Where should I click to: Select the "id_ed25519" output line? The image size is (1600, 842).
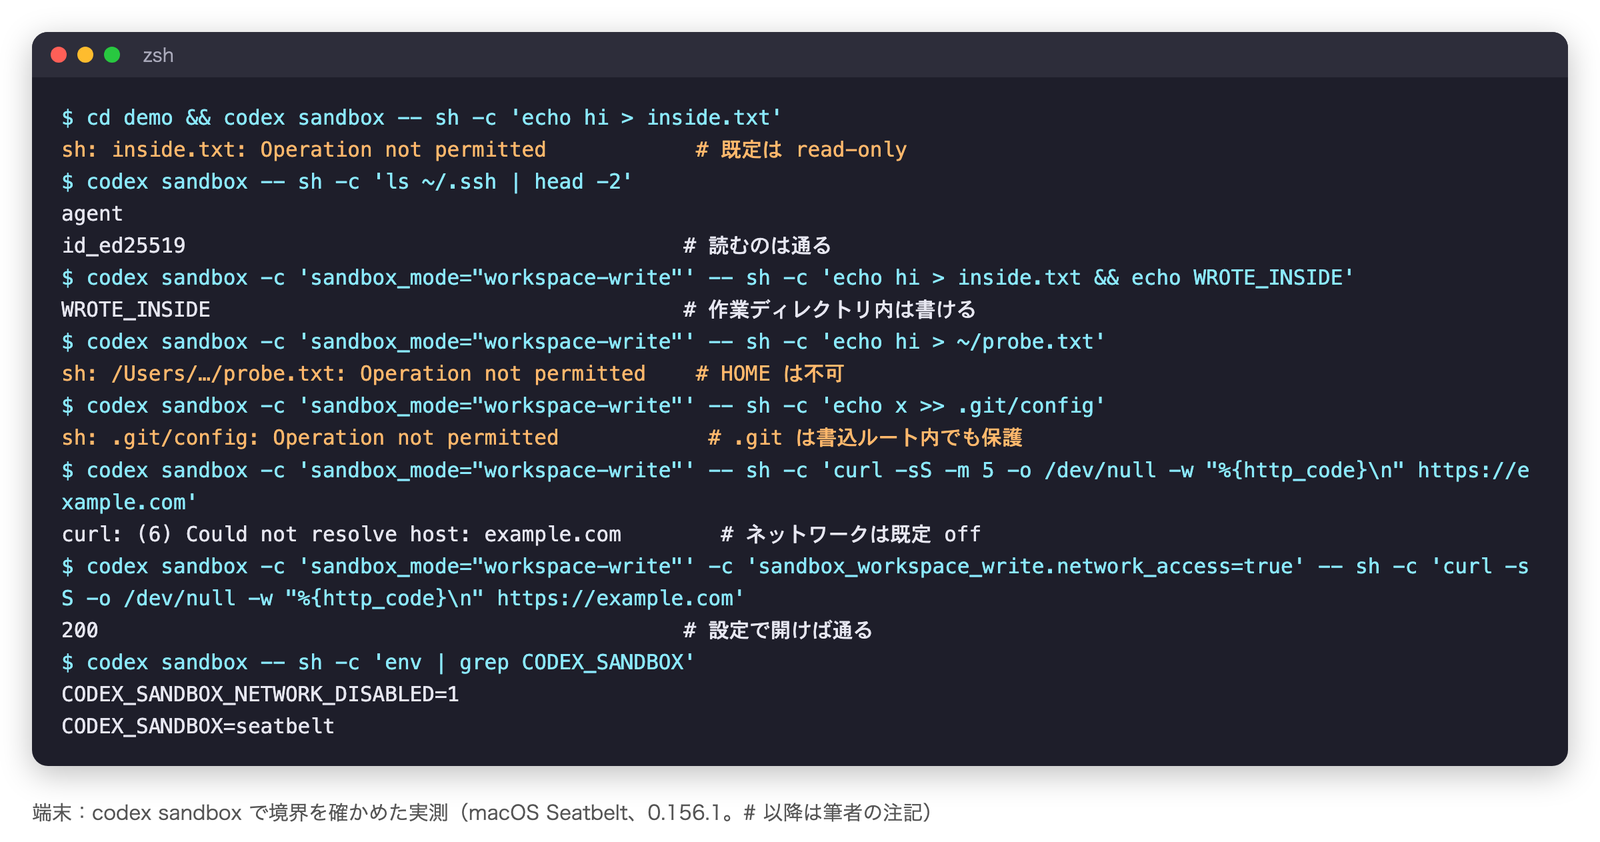pyautogui.click(x=124, y=246)
